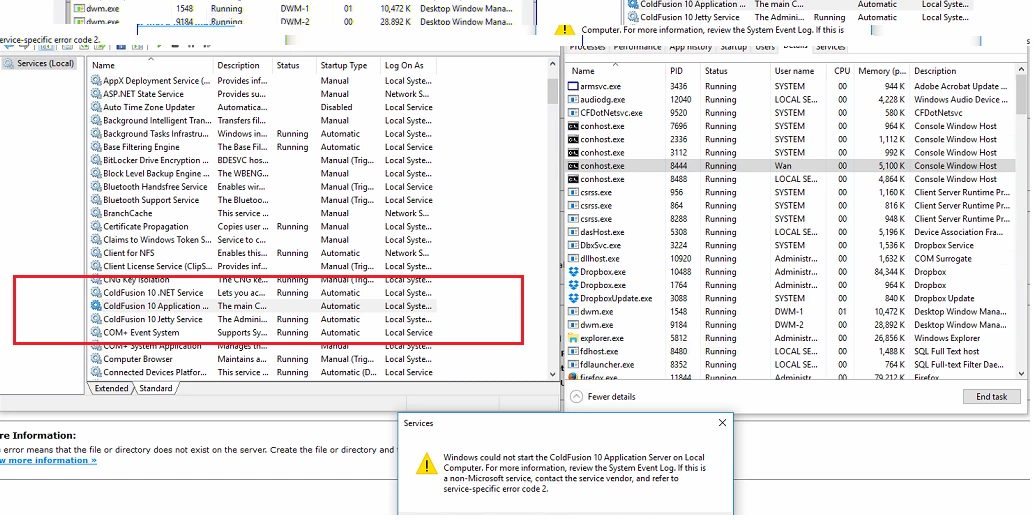This screenshot has height=520, width=1034.
Task: Click the dllhost.exe process icon
Action: [573, 258]
